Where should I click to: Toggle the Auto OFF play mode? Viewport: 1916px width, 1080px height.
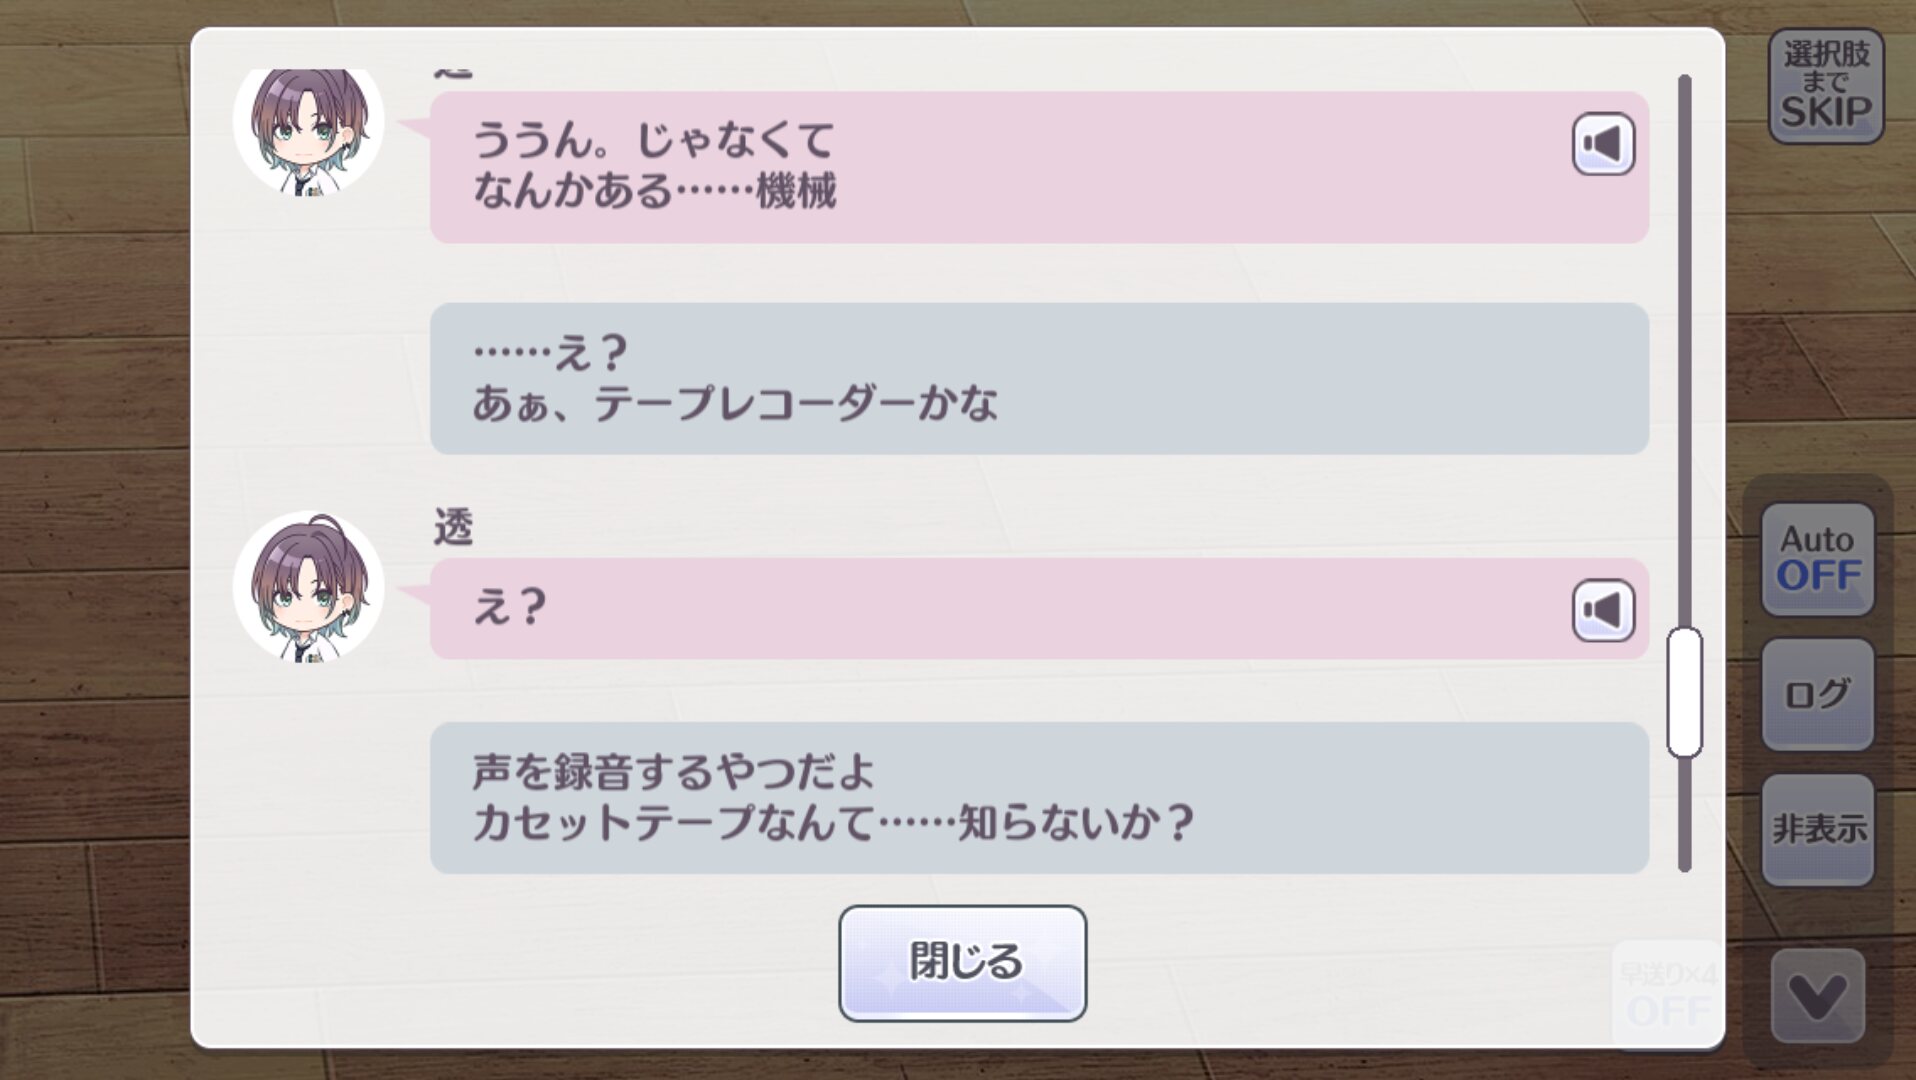click(x=1816, y=559)
